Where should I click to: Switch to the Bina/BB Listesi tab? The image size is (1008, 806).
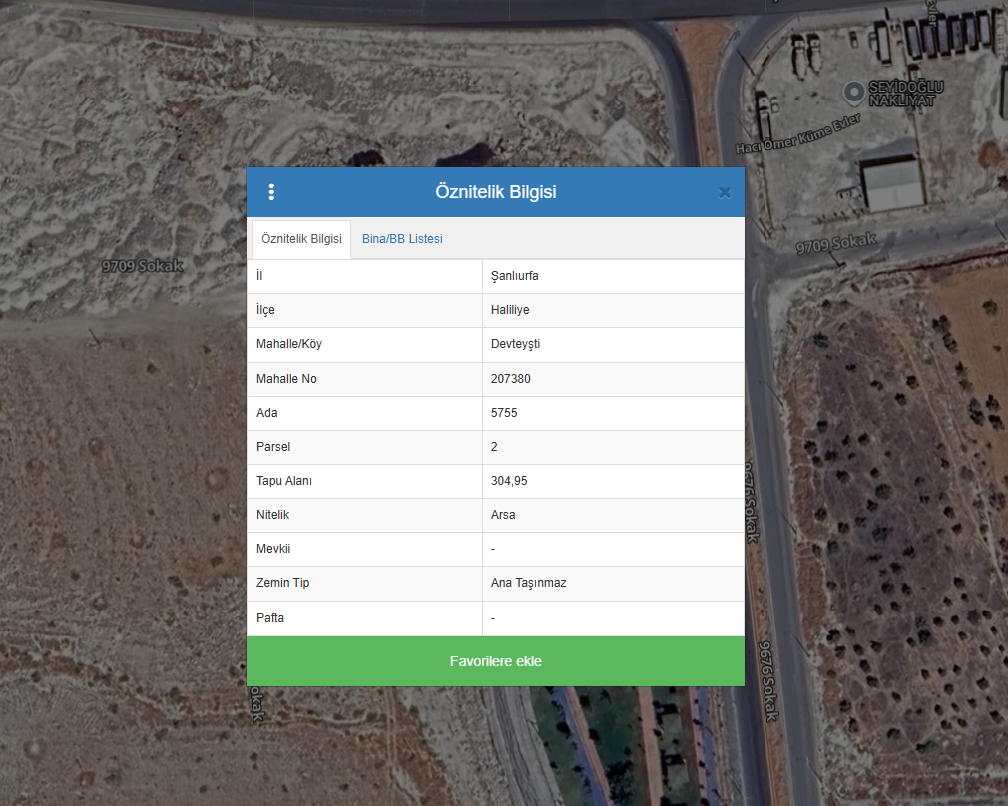pyautogui.click(x=402, y=239)
